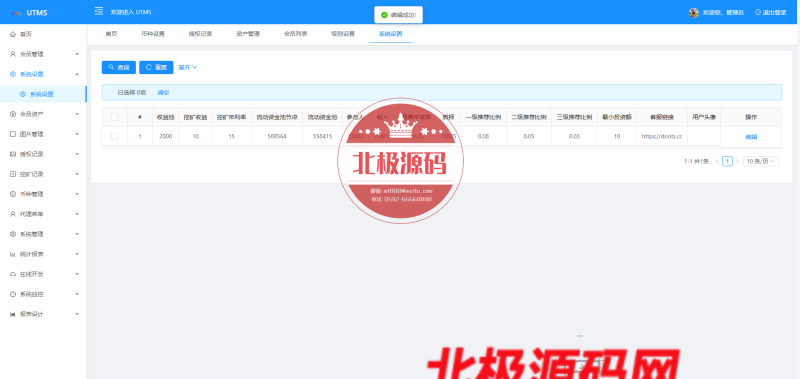
Task: Click the admin user avatar in header
Action: click(x=693, y=13)
